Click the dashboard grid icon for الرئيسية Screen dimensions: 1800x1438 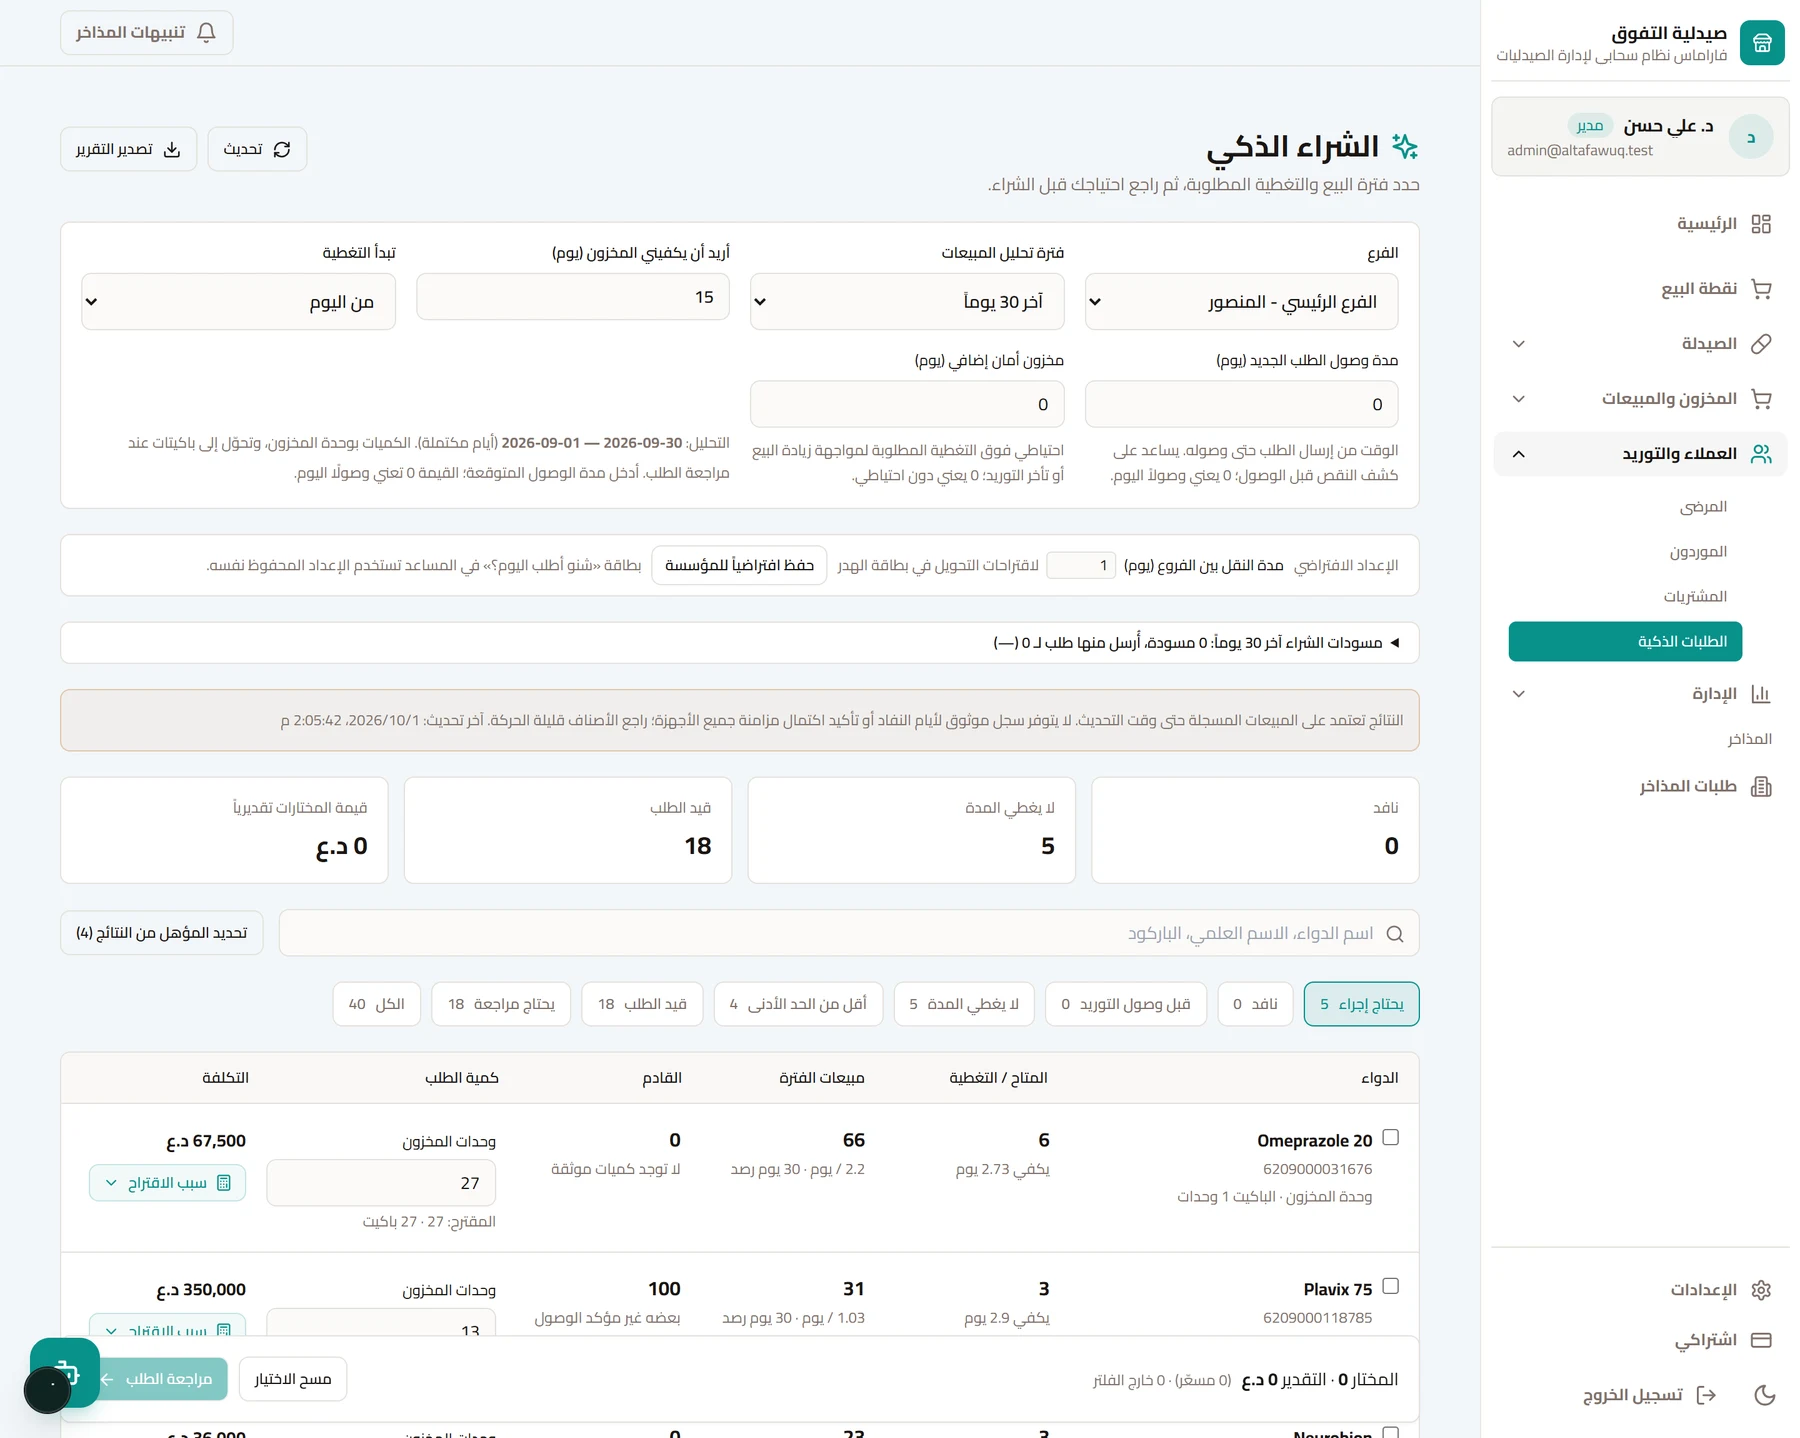tap(1761, 224)
